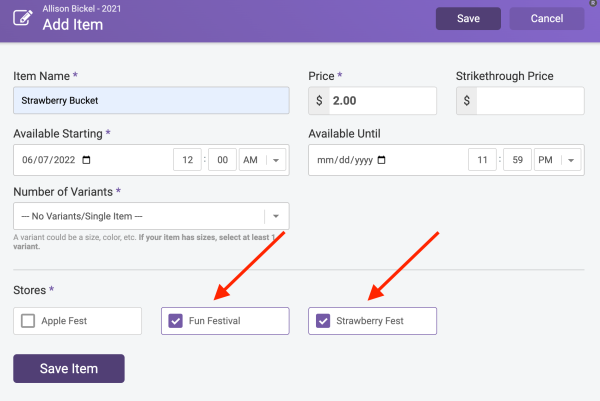600x401 pixels.
Task: Click the edit pencil icon in header
Action: 23,18
